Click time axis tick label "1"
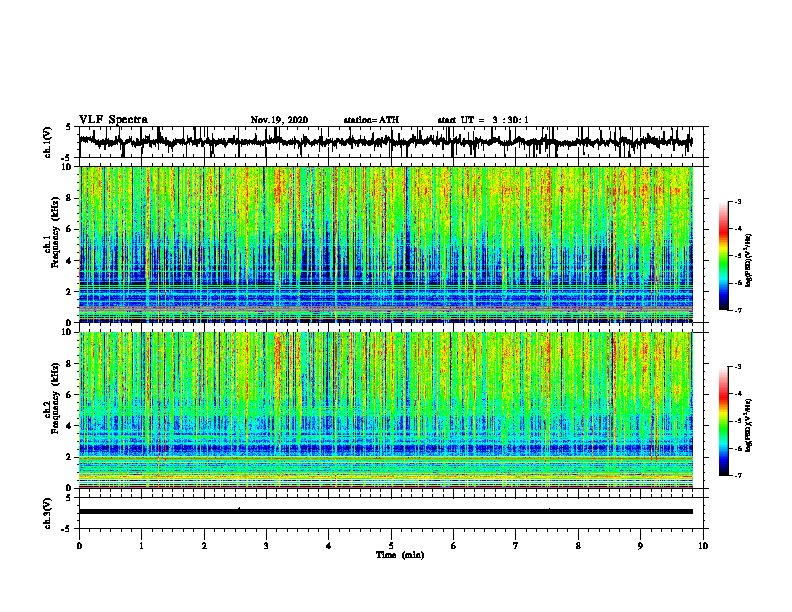Image resolution: width=792 pixels, height=612 pixels. 141,546
